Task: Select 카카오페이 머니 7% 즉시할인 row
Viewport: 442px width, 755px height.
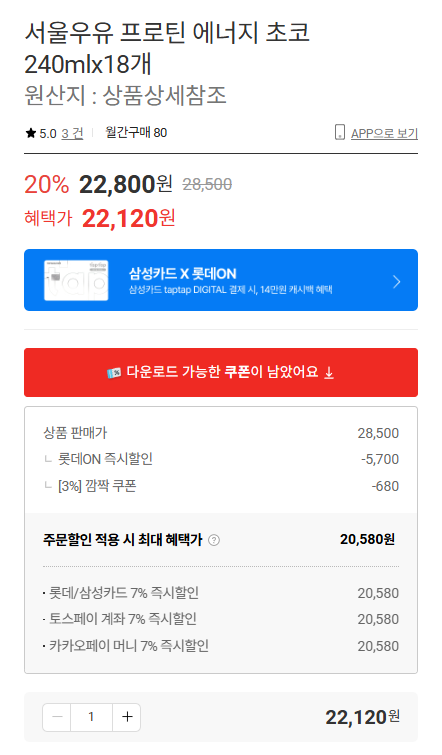Action: pos(221,646)
